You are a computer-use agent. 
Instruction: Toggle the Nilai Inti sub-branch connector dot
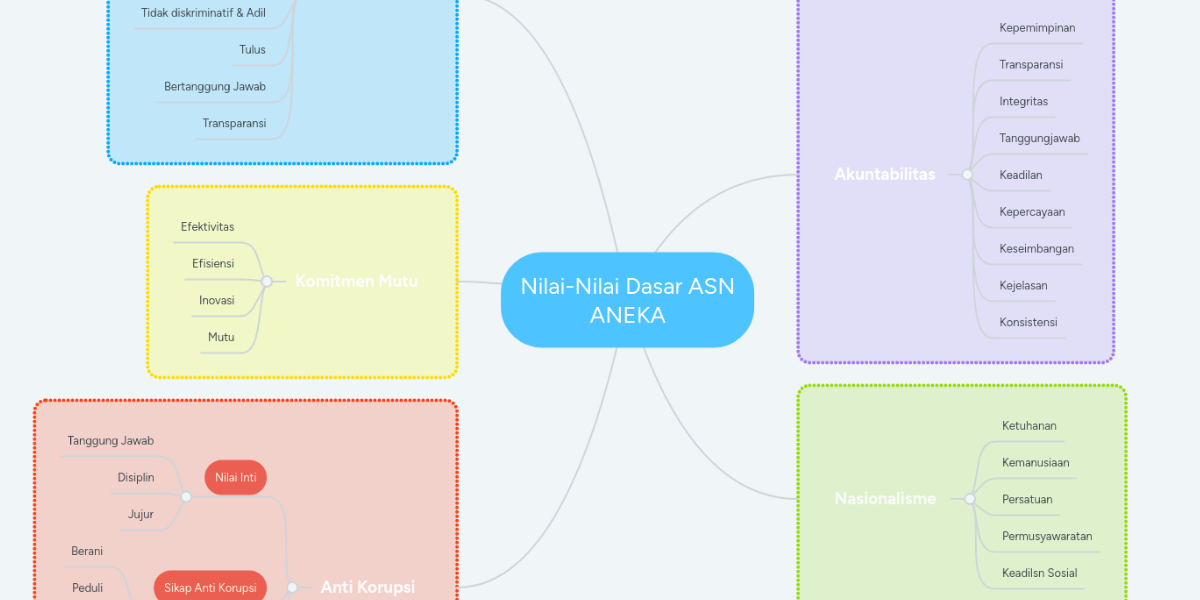click(x=186, y=495)
